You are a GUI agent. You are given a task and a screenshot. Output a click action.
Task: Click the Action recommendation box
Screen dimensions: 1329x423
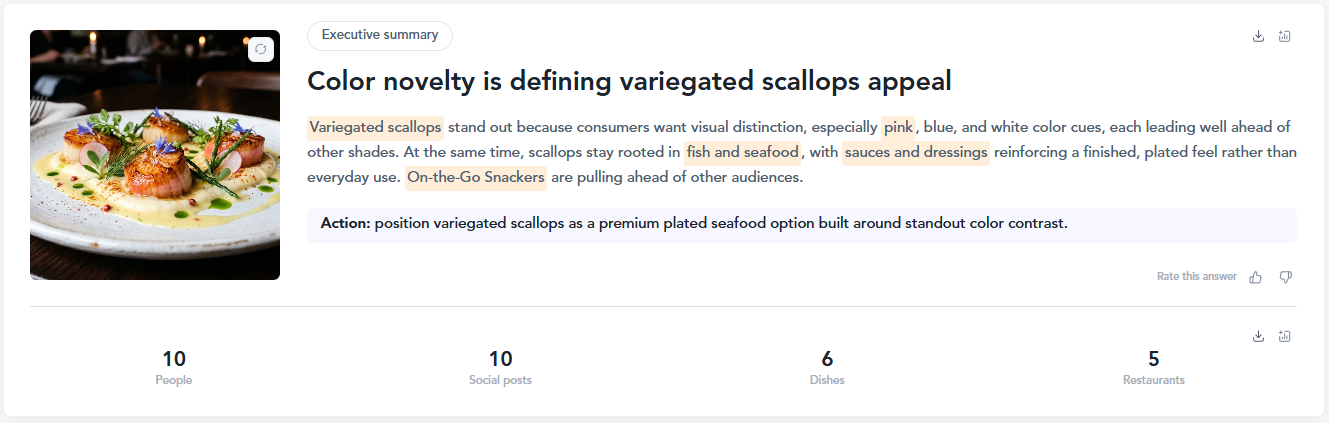[802, 225]
